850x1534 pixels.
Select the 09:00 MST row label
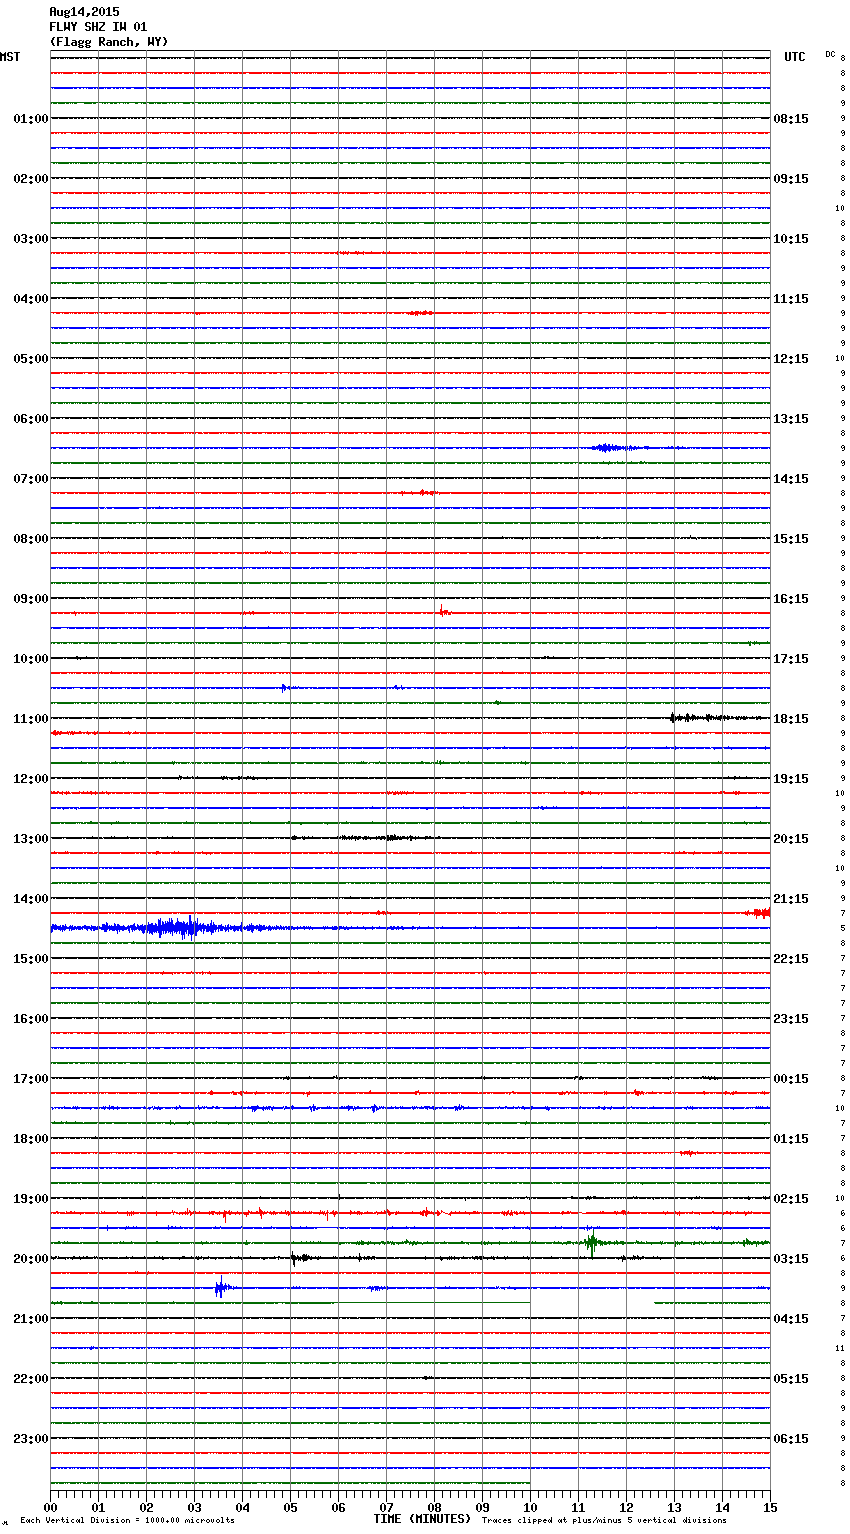pyautogui.click(x=31, y=599)
